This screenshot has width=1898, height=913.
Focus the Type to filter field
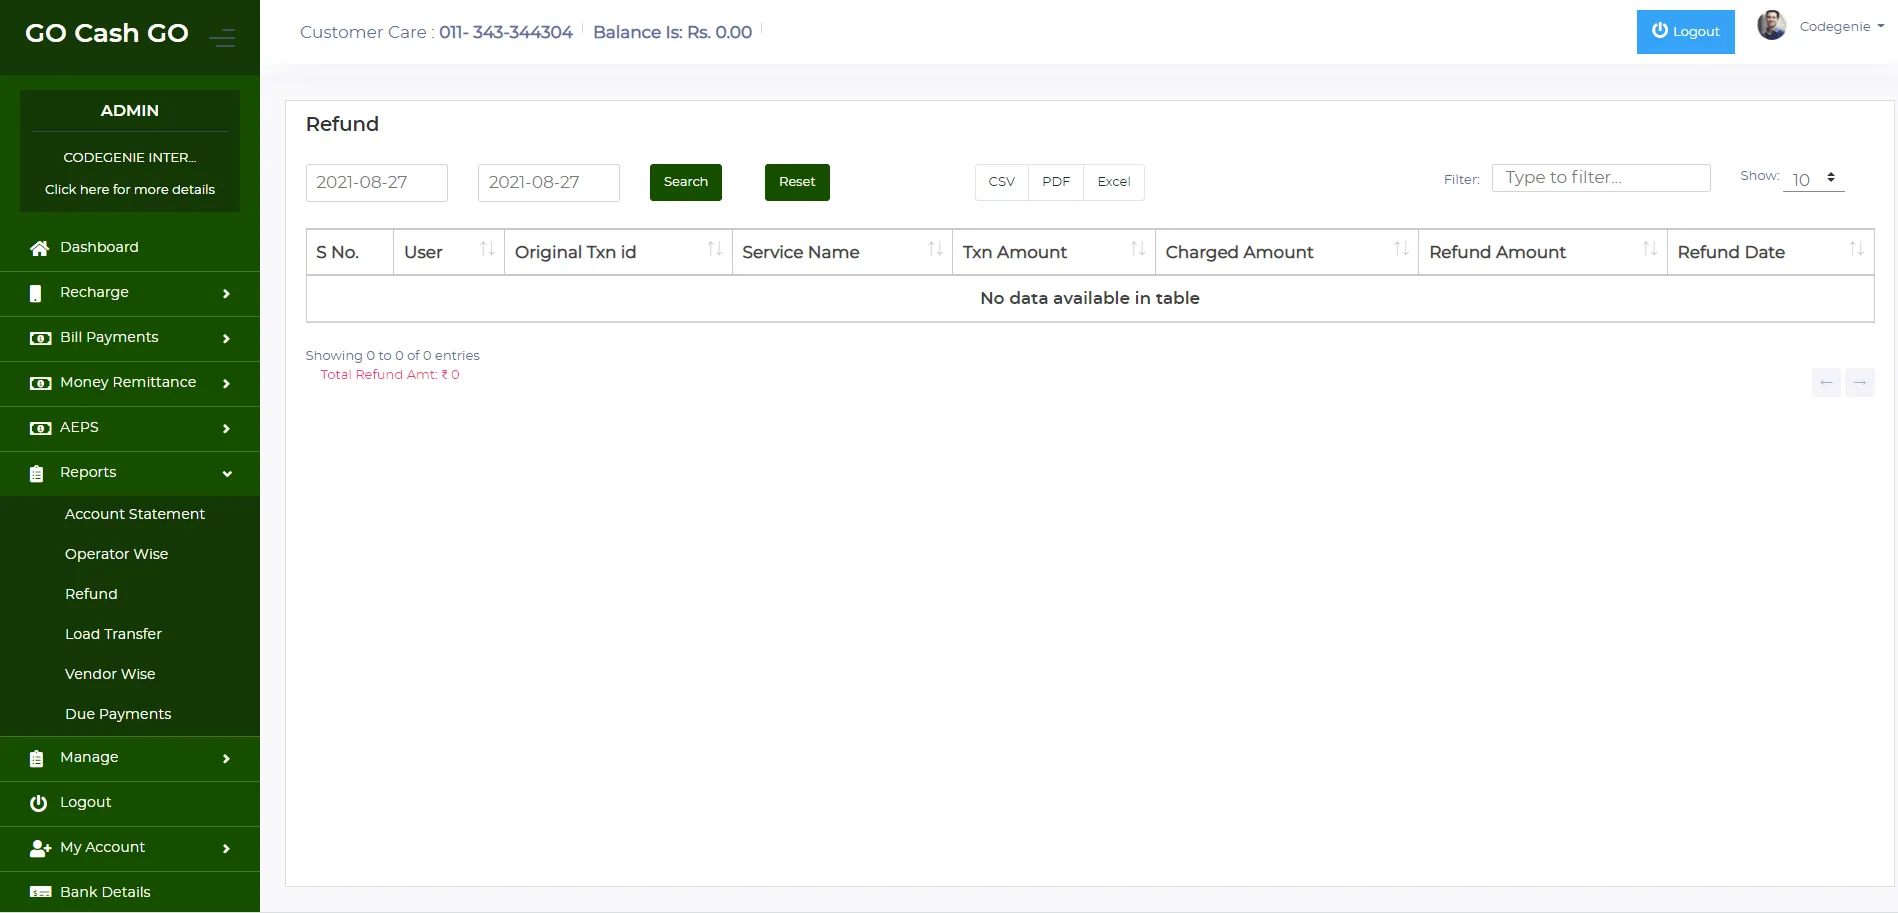pyautogui.click(x=1600, y=178)
